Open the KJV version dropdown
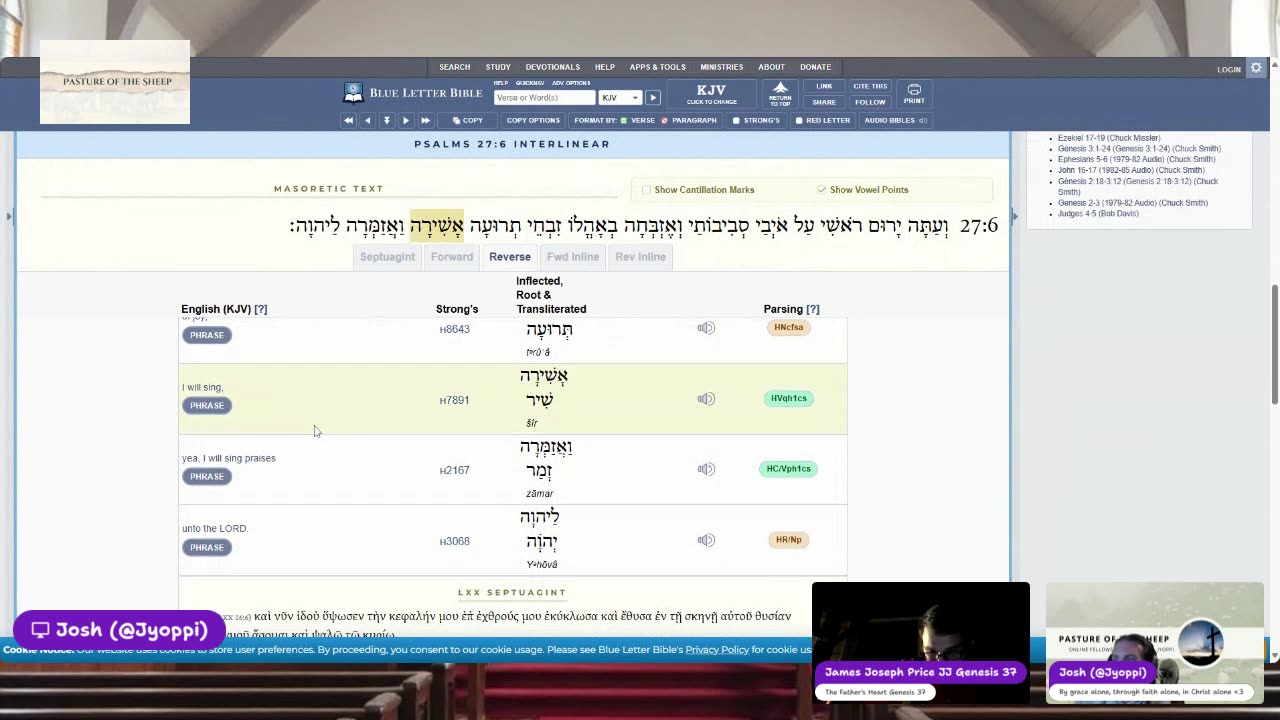Screen dimensions: 1280x720 pos(620,98)
